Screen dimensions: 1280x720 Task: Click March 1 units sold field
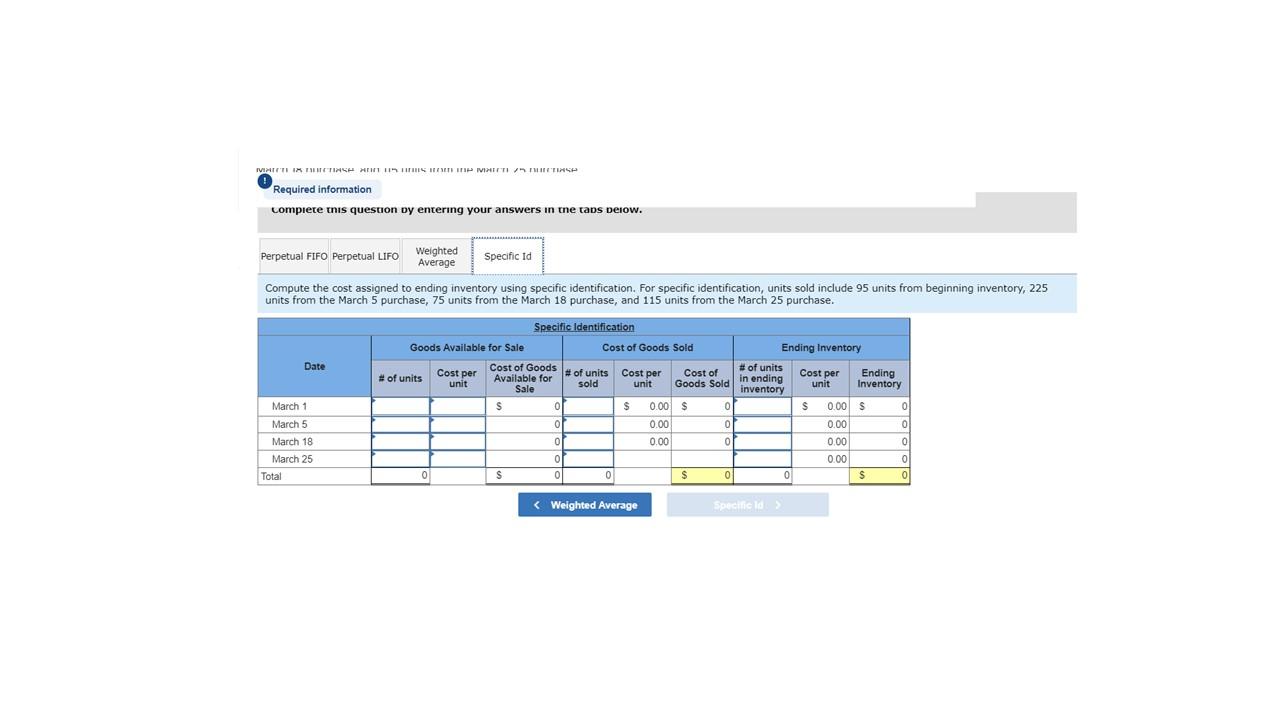pyautogui.click(x=588, y=406)
